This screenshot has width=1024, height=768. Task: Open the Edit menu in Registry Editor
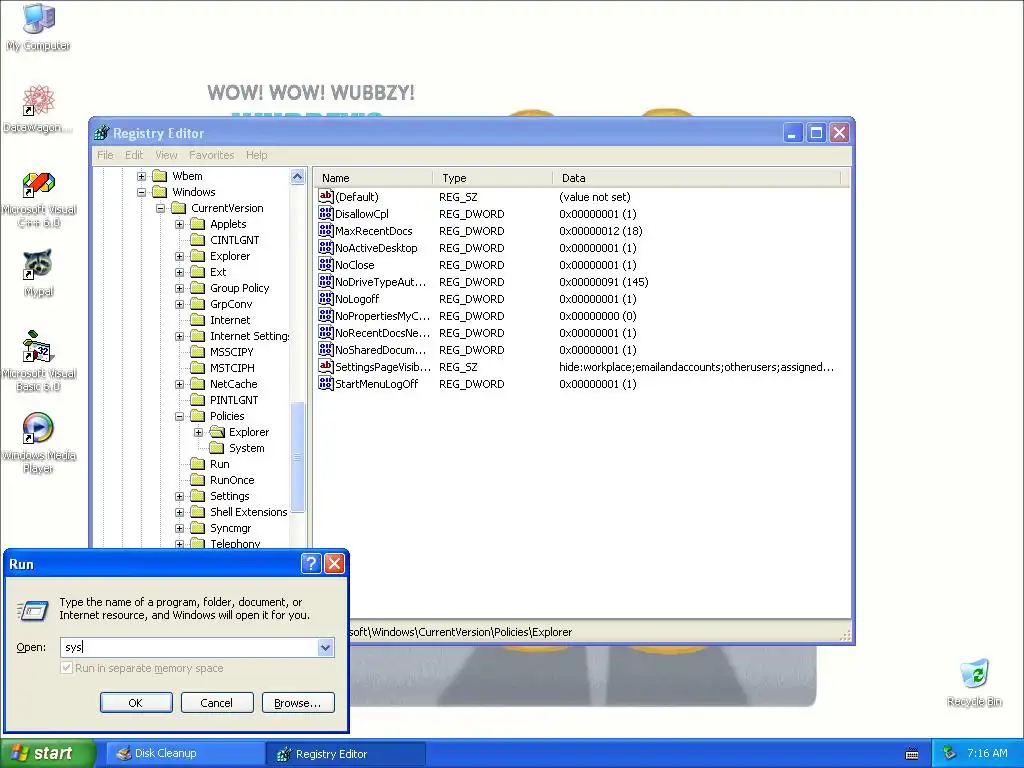click(134, 155)
